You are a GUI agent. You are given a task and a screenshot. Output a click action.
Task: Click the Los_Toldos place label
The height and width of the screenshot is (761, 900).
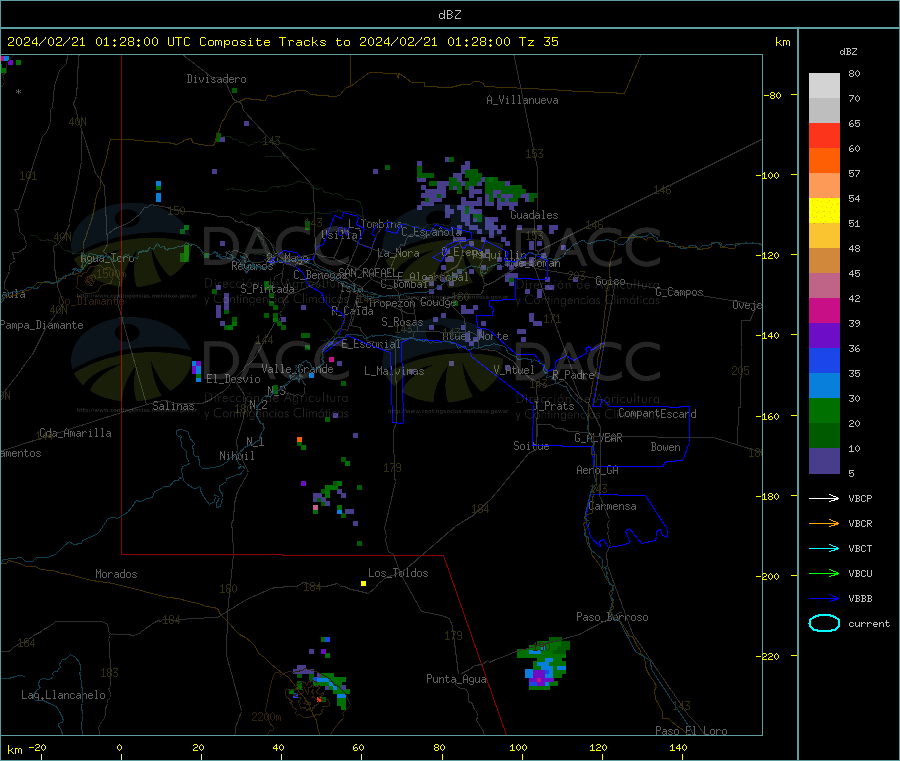click(x=398, y=573)
